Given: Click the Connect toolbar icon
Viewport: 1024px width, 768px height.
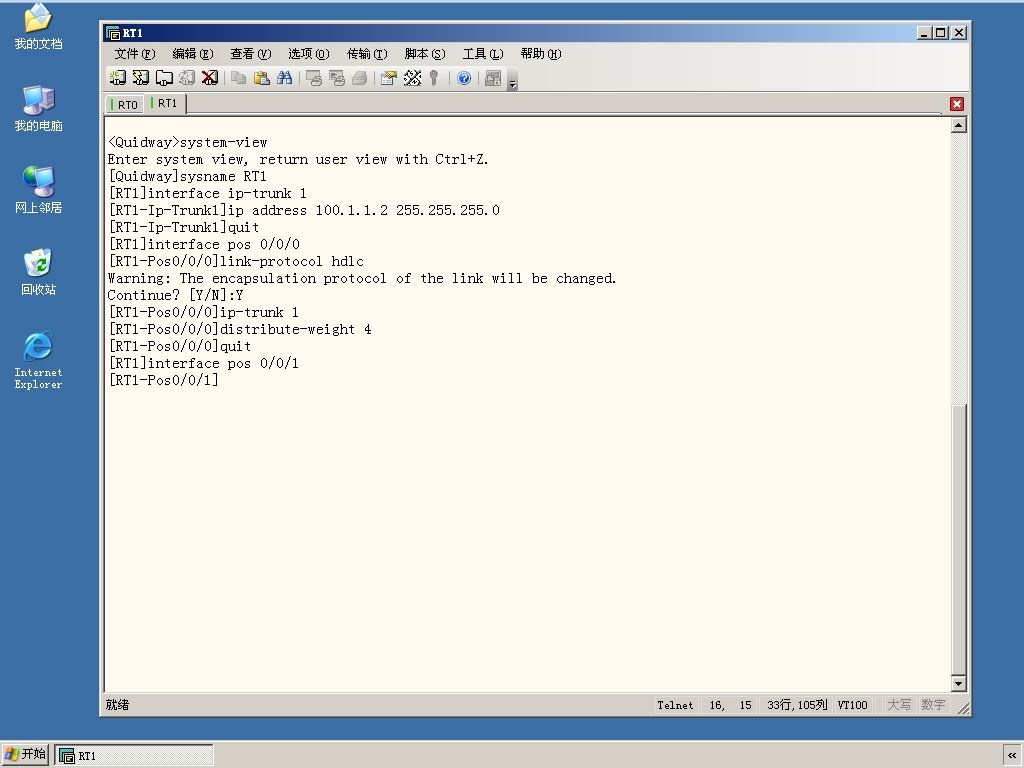Looking at the screenshot, I should (x=118, y=78).
